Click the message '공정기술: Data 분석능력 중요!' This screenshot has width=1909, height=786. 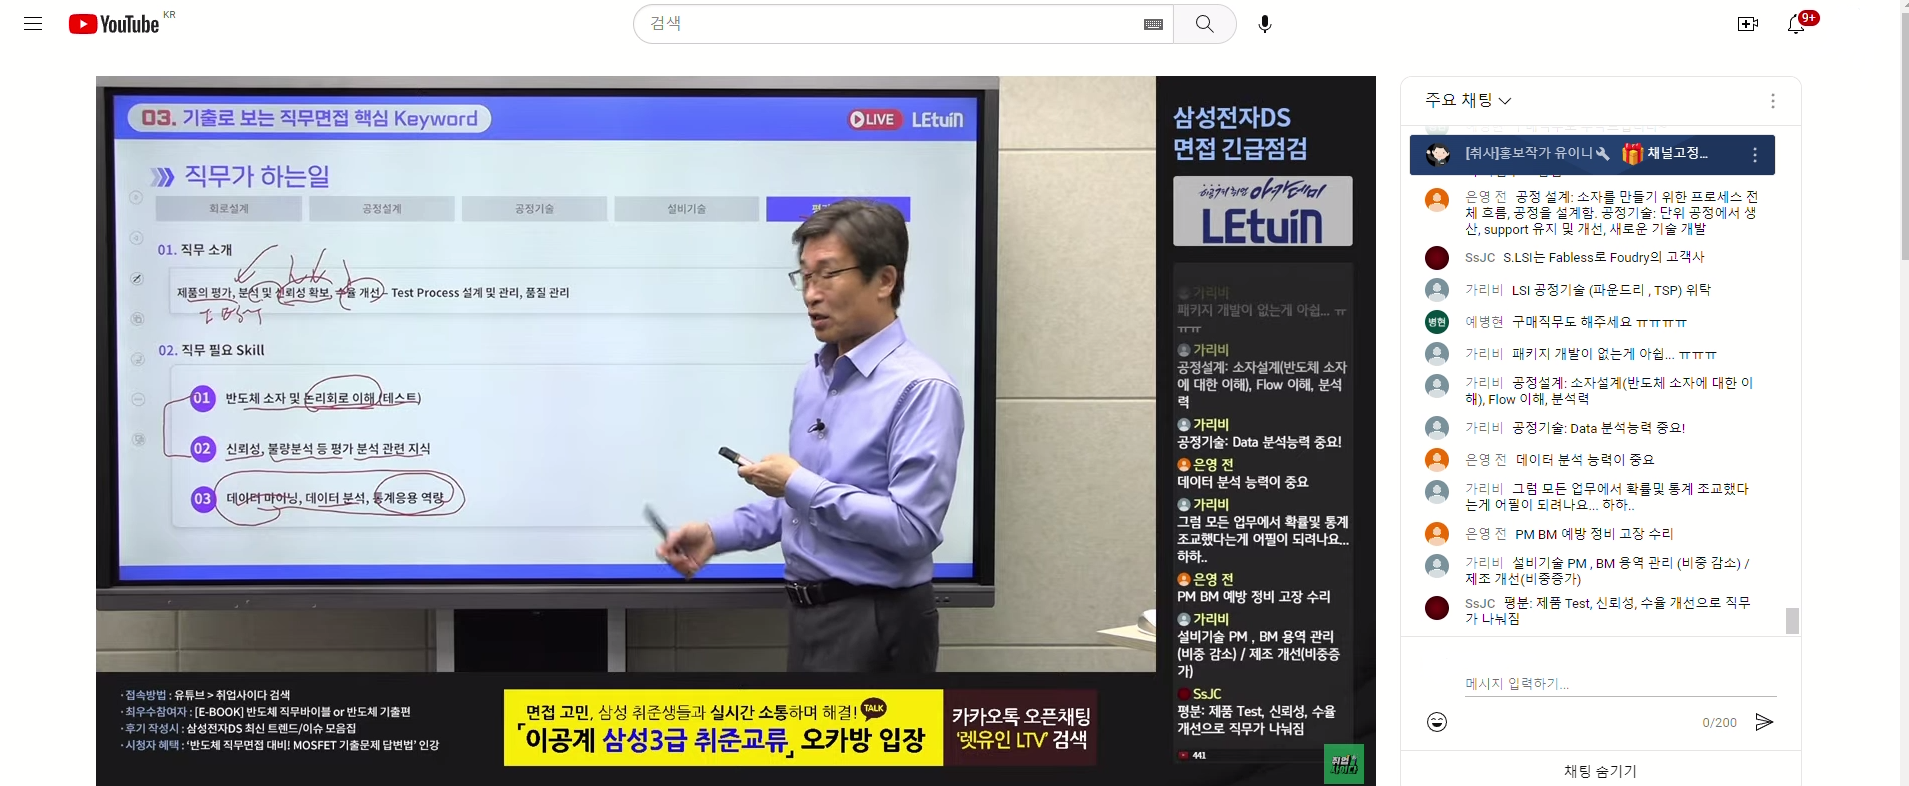1598,428
